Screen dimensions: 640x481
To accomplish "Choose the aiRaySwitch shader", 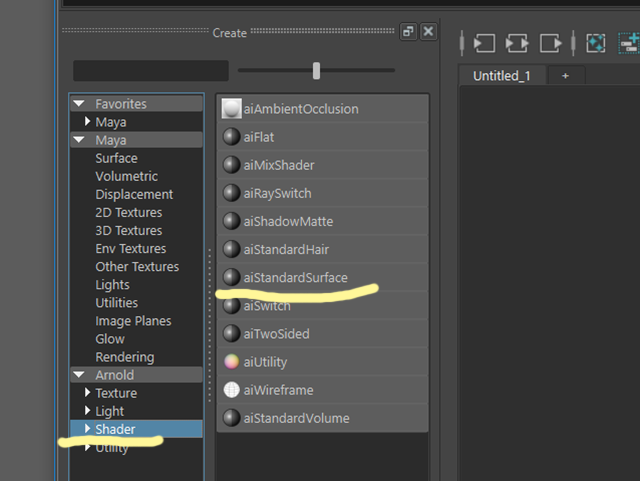I will pyautogui.click(x=322, y=193).
